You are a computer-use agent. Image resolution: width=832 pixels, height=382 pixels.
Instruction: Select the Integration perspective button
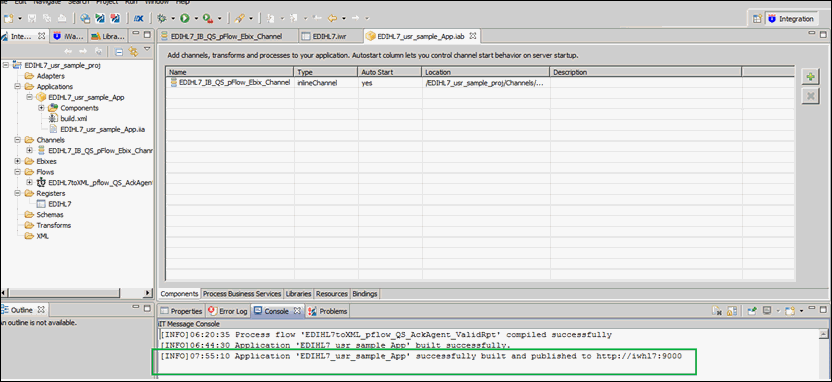click(x=791, y=19)
